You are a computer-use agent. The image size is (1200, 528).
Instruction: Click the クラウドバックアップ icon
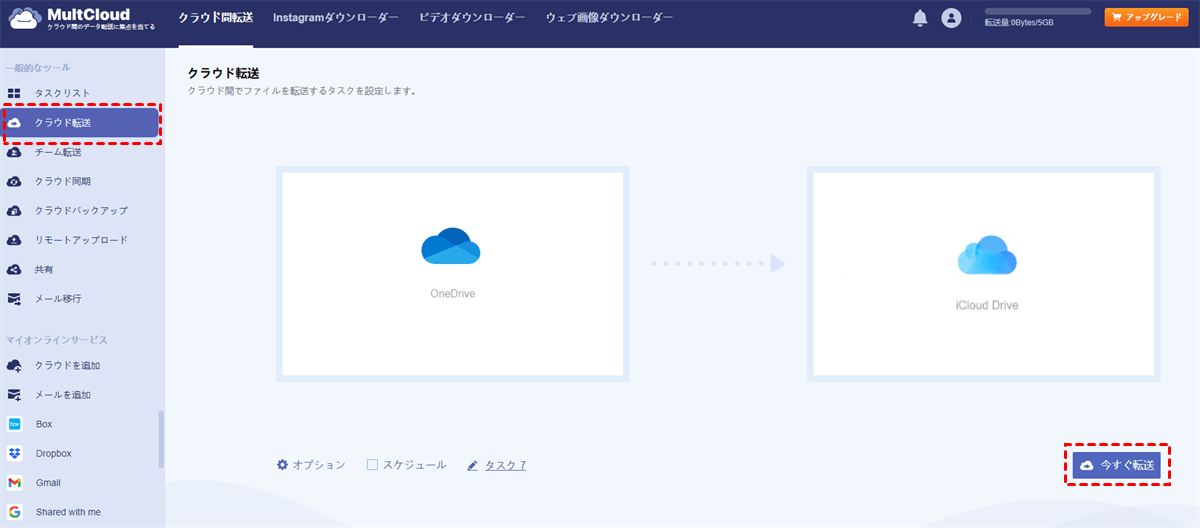(15, 211)
